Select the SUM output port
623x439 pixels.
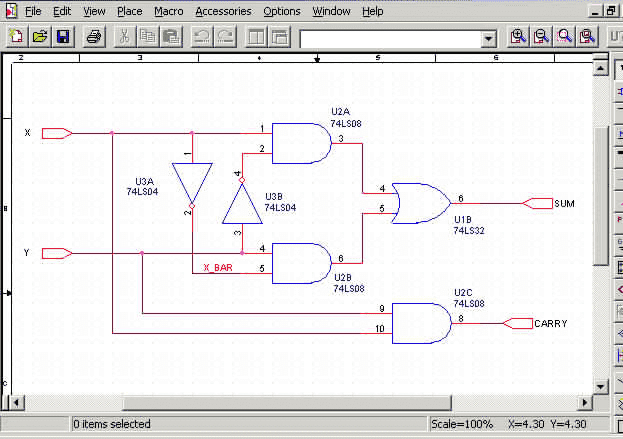tap(536, 203)
